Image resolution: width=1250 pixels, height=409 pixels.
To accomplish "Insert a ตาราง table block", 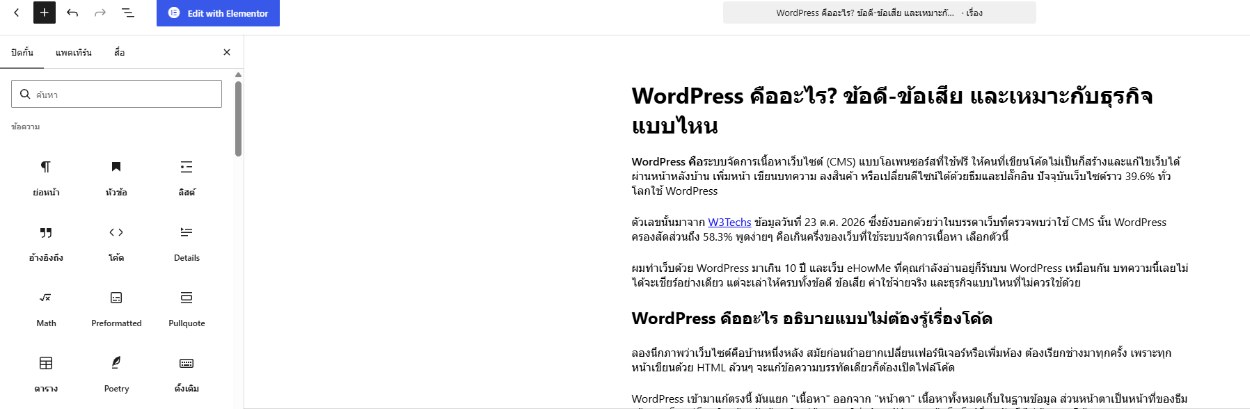I will [x=46, y=374].
